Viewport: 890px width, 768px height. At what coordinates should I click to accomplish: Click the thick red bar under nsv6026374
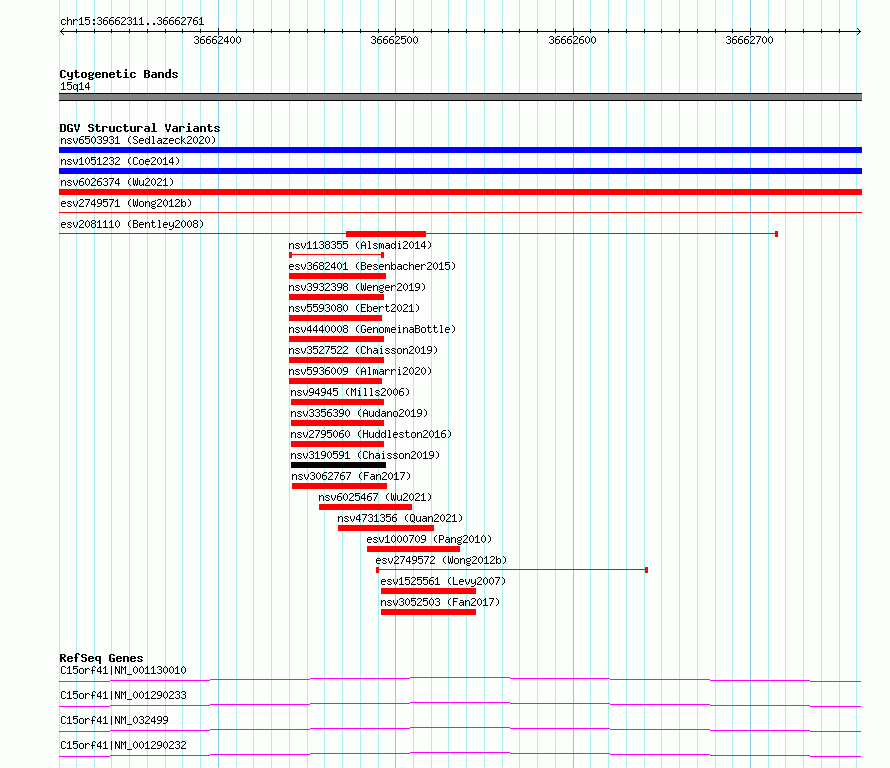[460, 192]
